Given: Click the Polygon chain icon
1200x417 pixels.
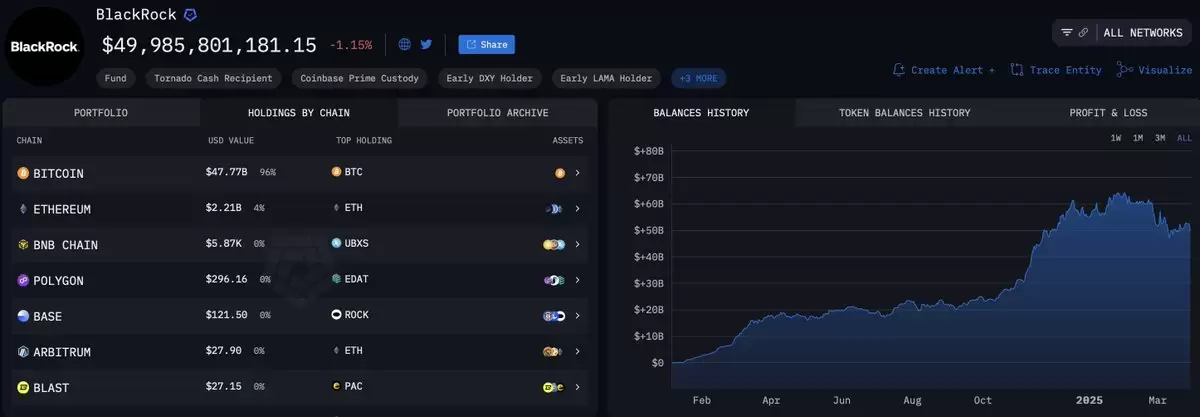Looking at the screenshot, I should click(x=24, y=280).
